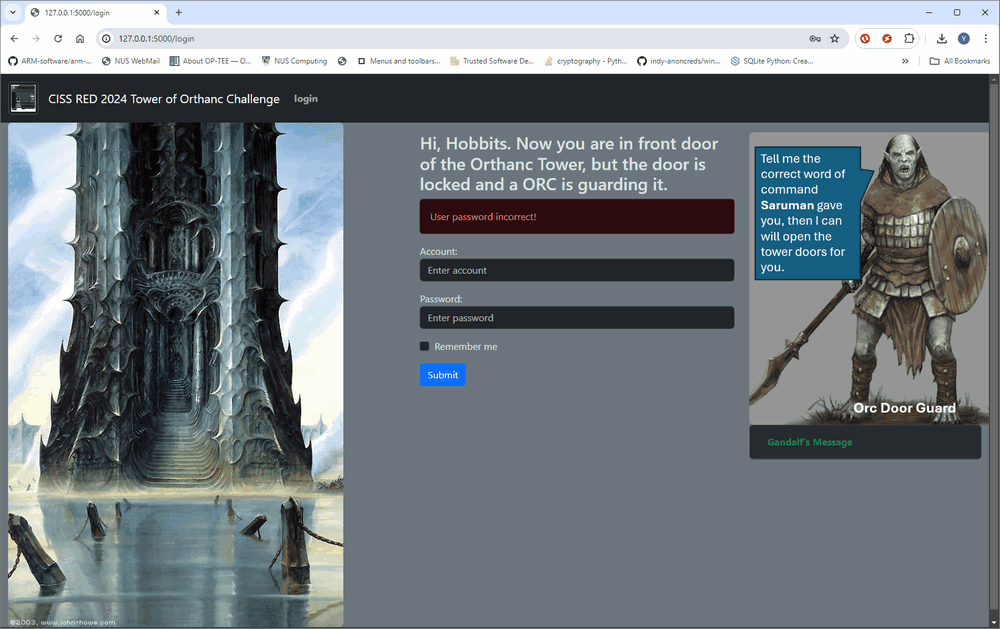This screenshot has height=629, width=1000.
Task: Open the NUS WebMail bookmark
Action: [x=131, y=61]
